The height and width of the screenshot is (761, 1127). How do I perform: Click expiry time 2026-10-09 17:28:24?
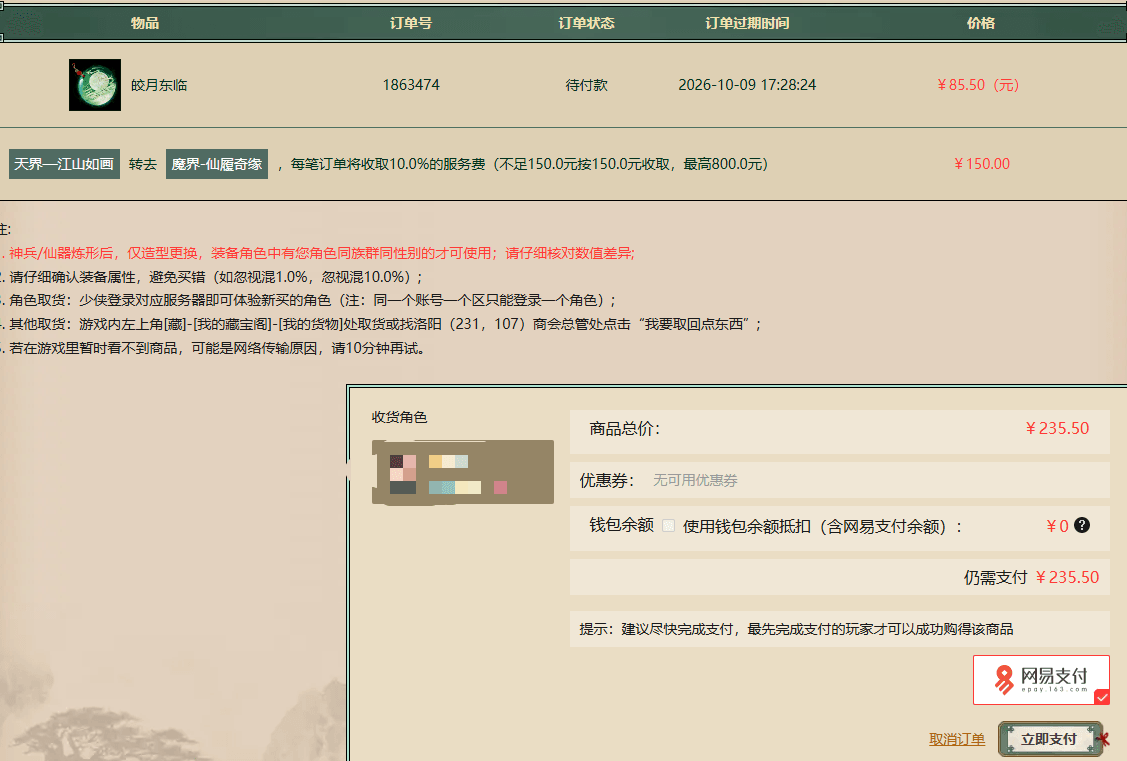[x=747, y=85]
